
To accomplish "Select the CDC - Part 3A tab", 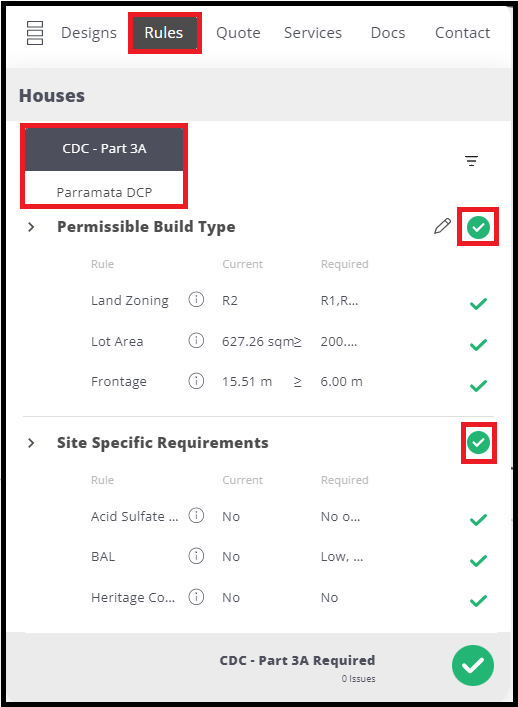I will pos(104,149).
